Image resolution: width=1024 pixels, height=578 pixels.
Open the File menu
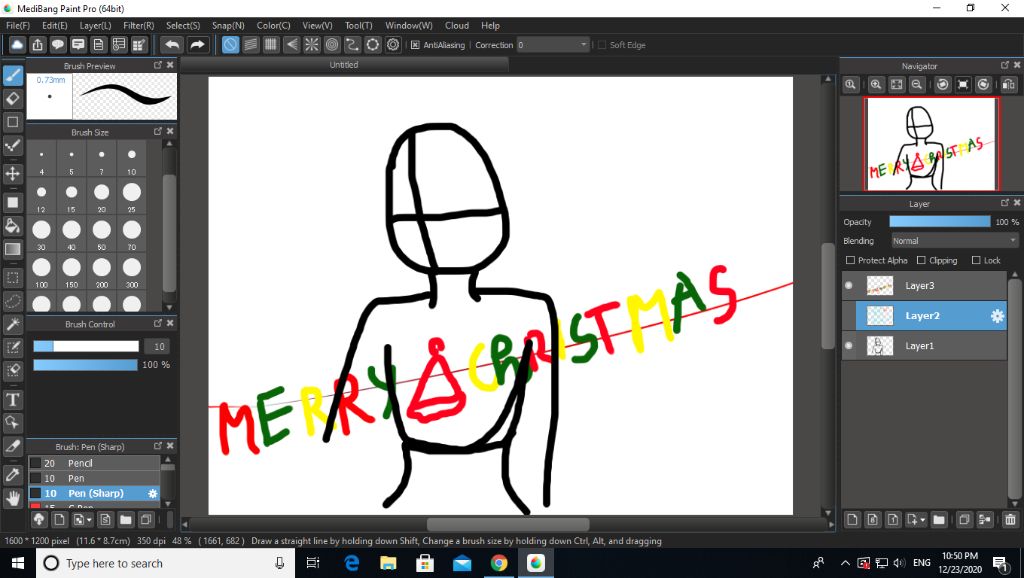[x=18, y=25]
